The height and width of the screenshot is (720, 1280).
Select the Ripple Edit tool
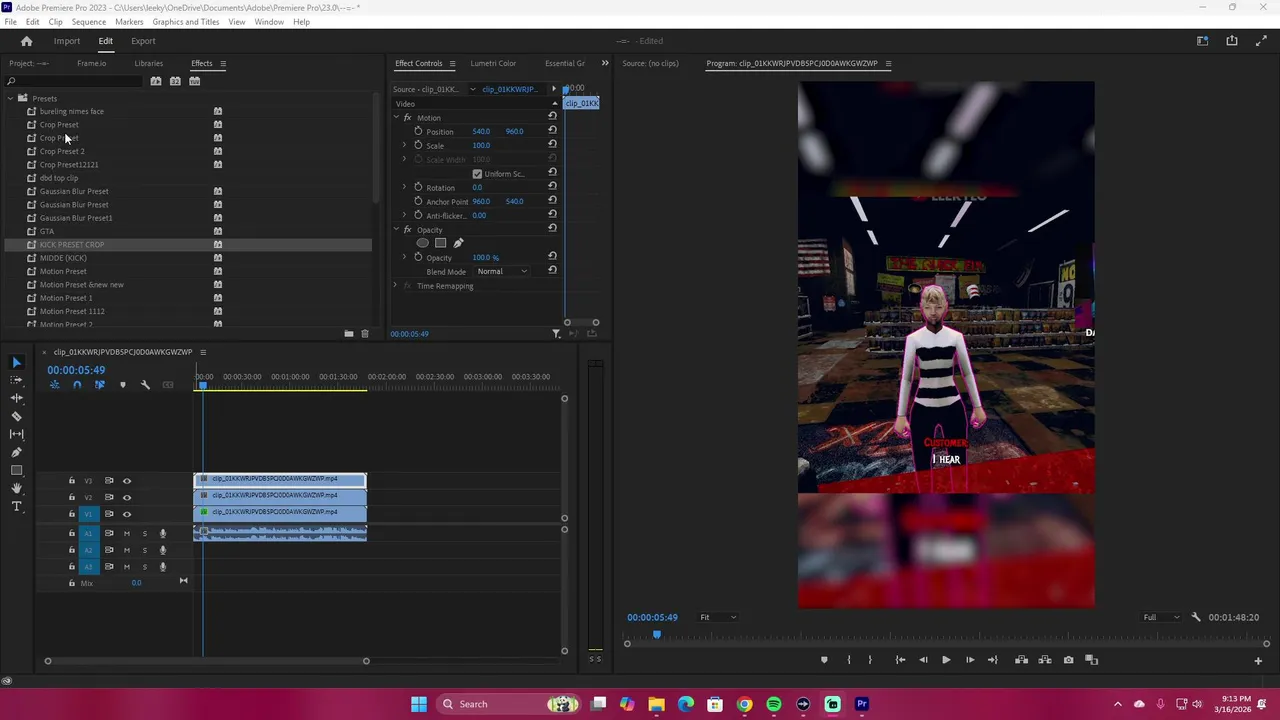tap(16, 398)
